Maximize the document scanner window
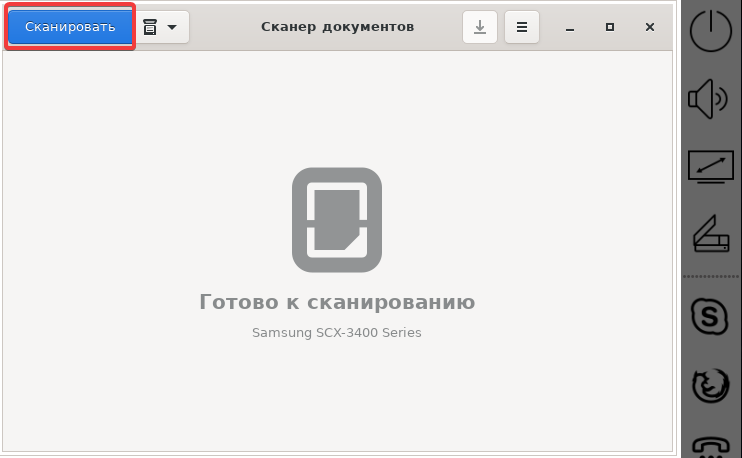The width and height of the screenshot is (742, 458). 610,28
